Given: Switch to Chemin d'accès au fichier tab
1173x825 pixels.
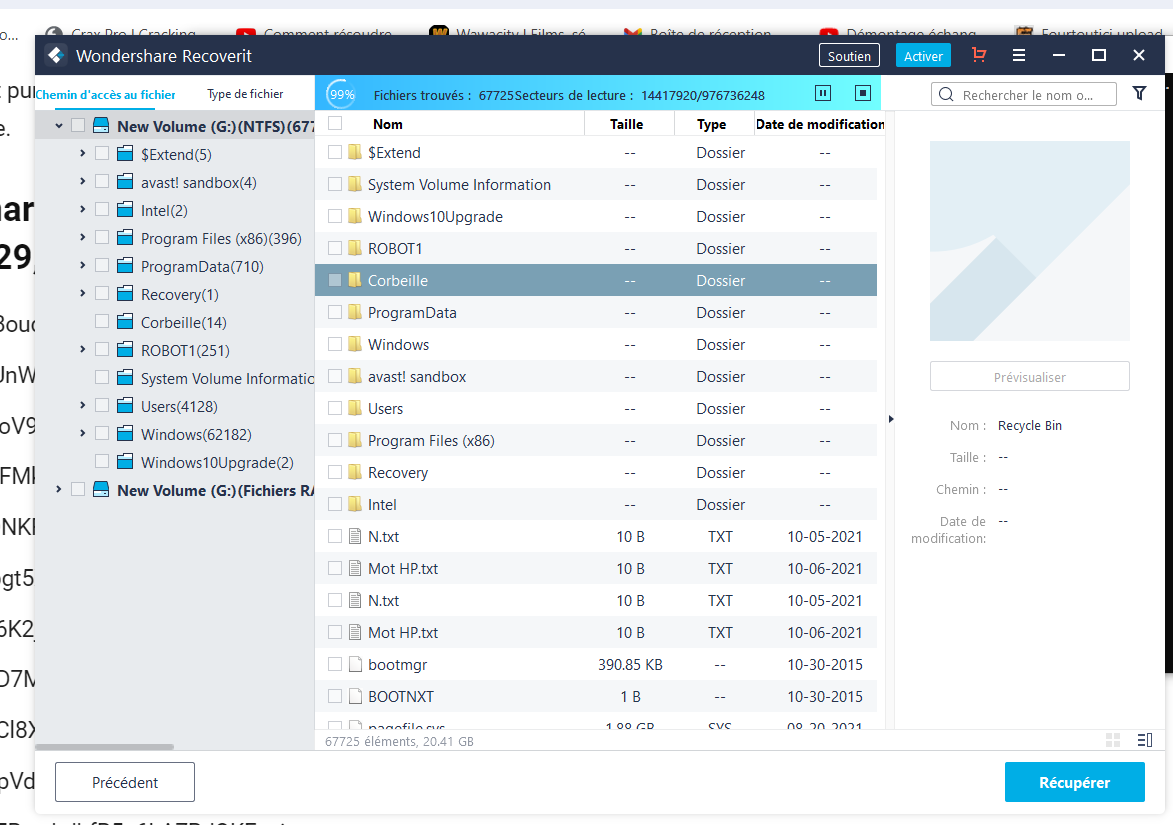Looking at the screenshot, I should pos(105,94).
